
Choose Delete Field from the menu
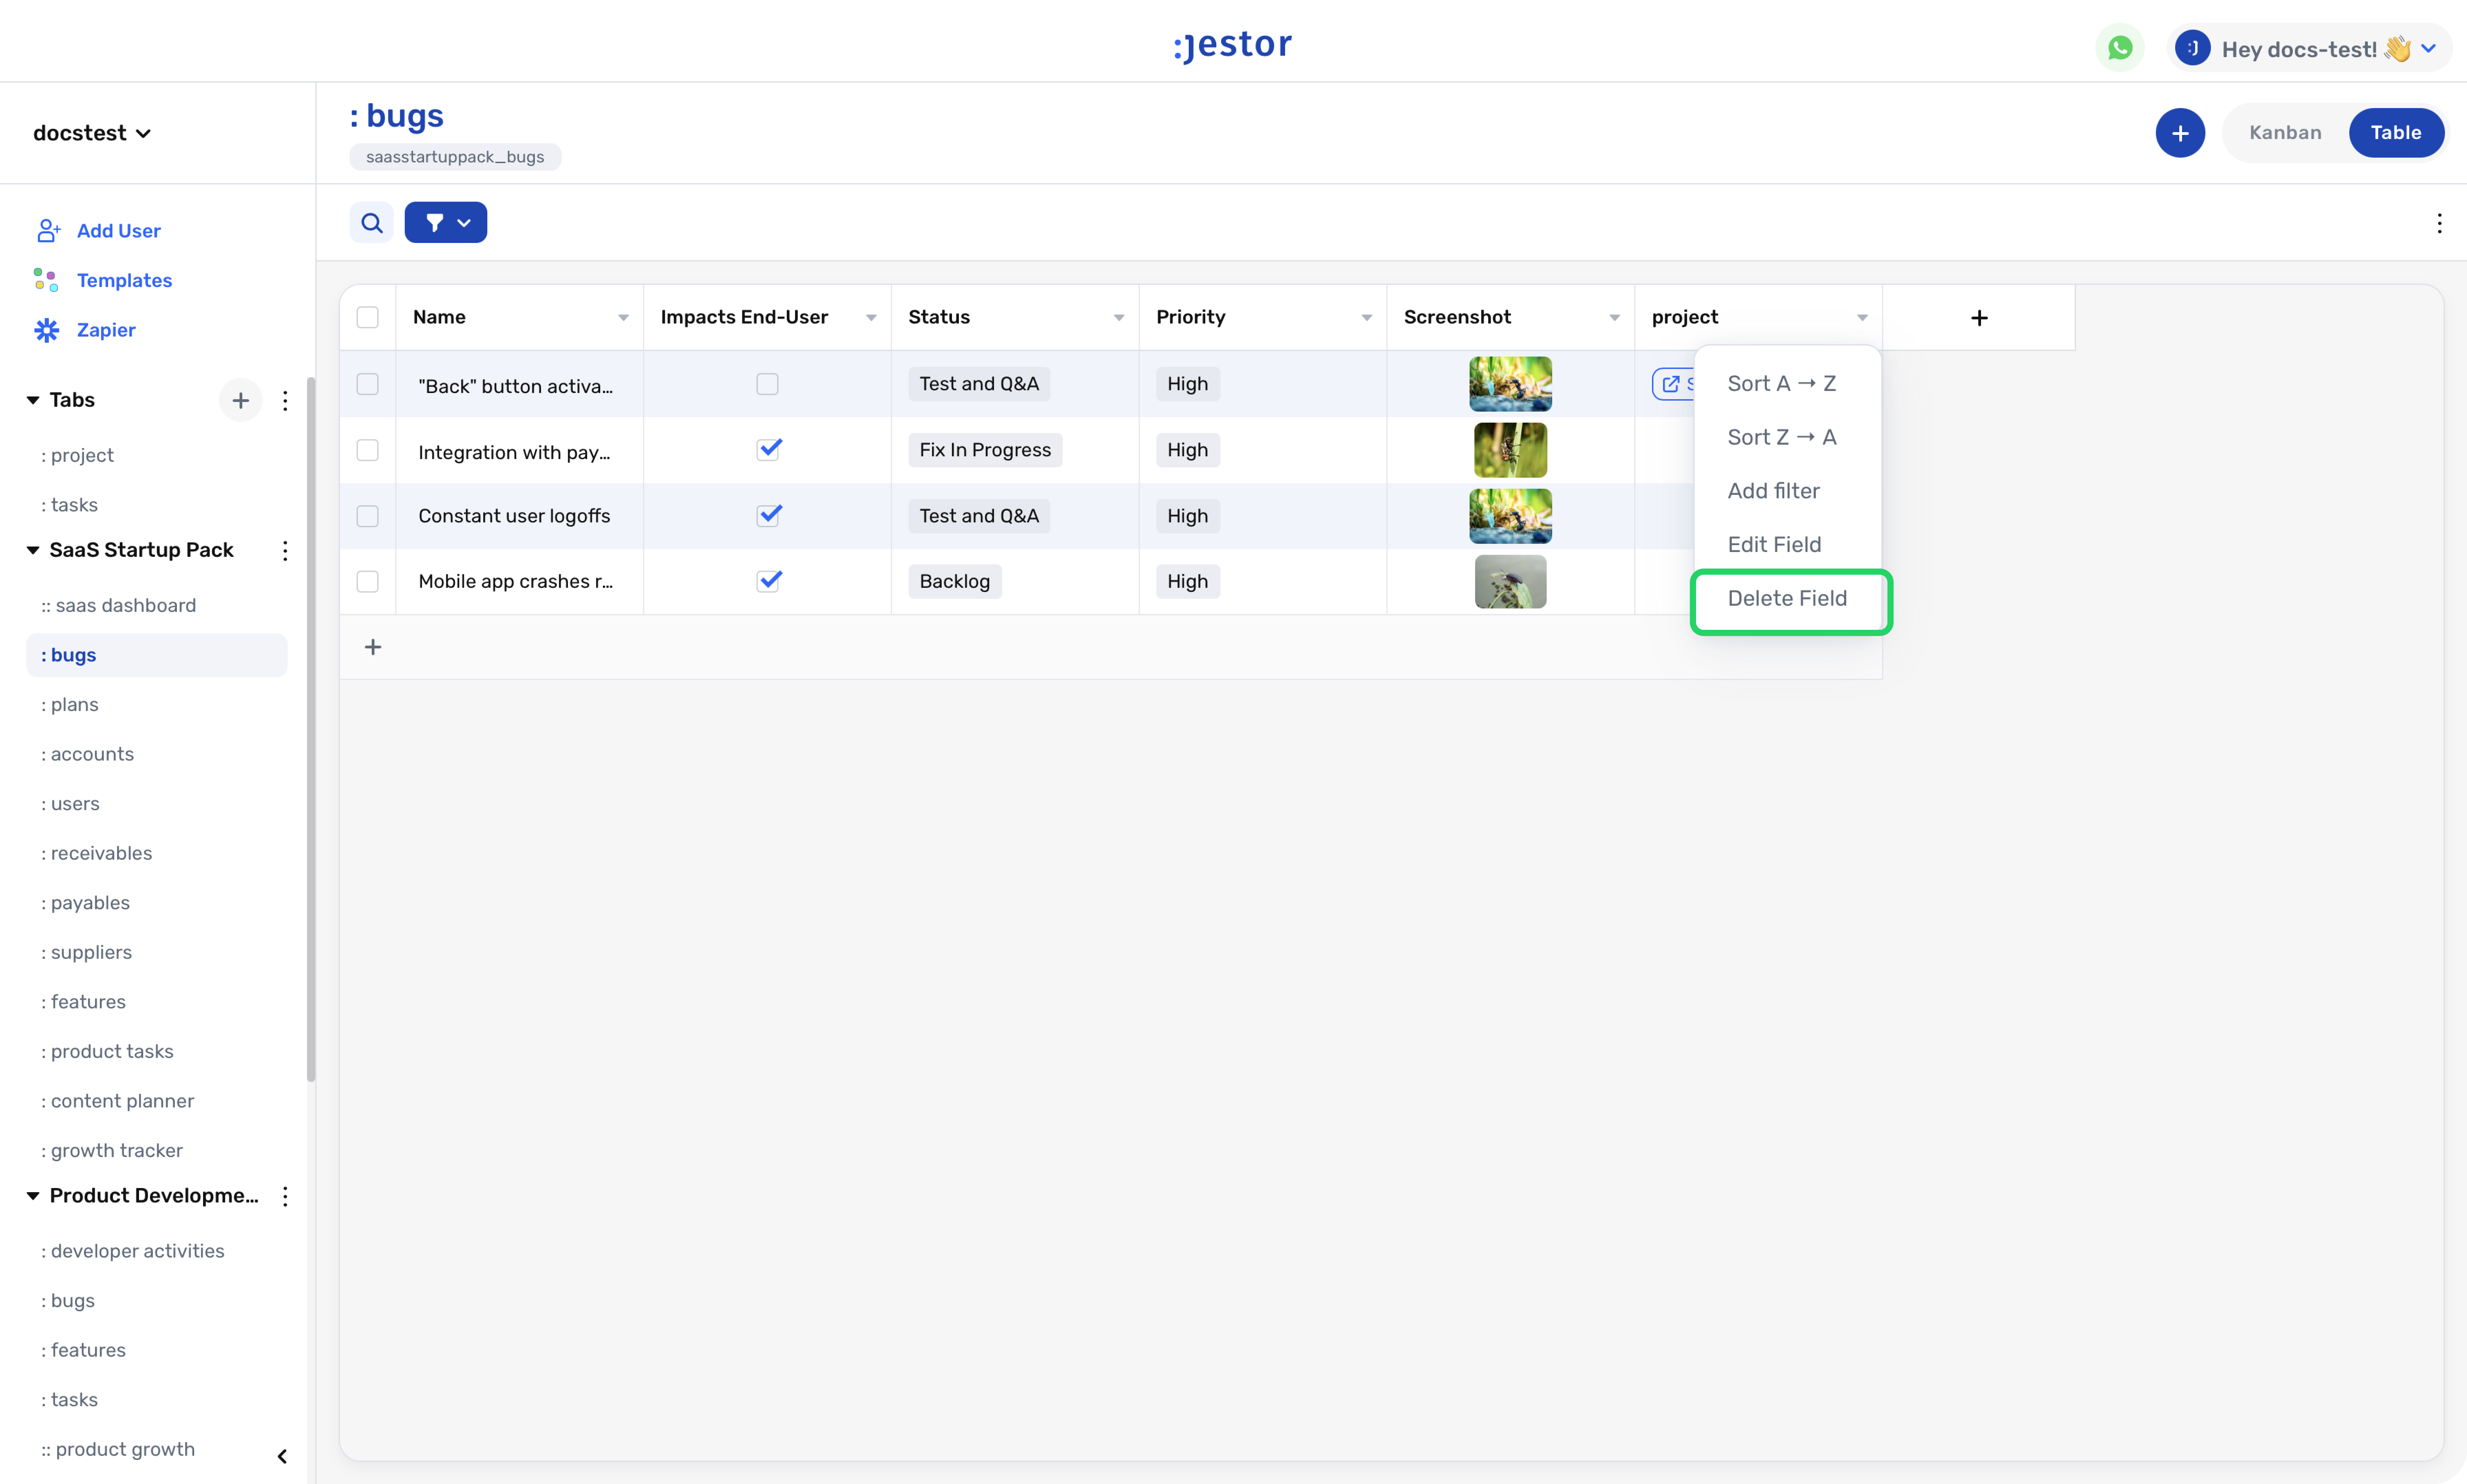click(x=1787, y=598)
